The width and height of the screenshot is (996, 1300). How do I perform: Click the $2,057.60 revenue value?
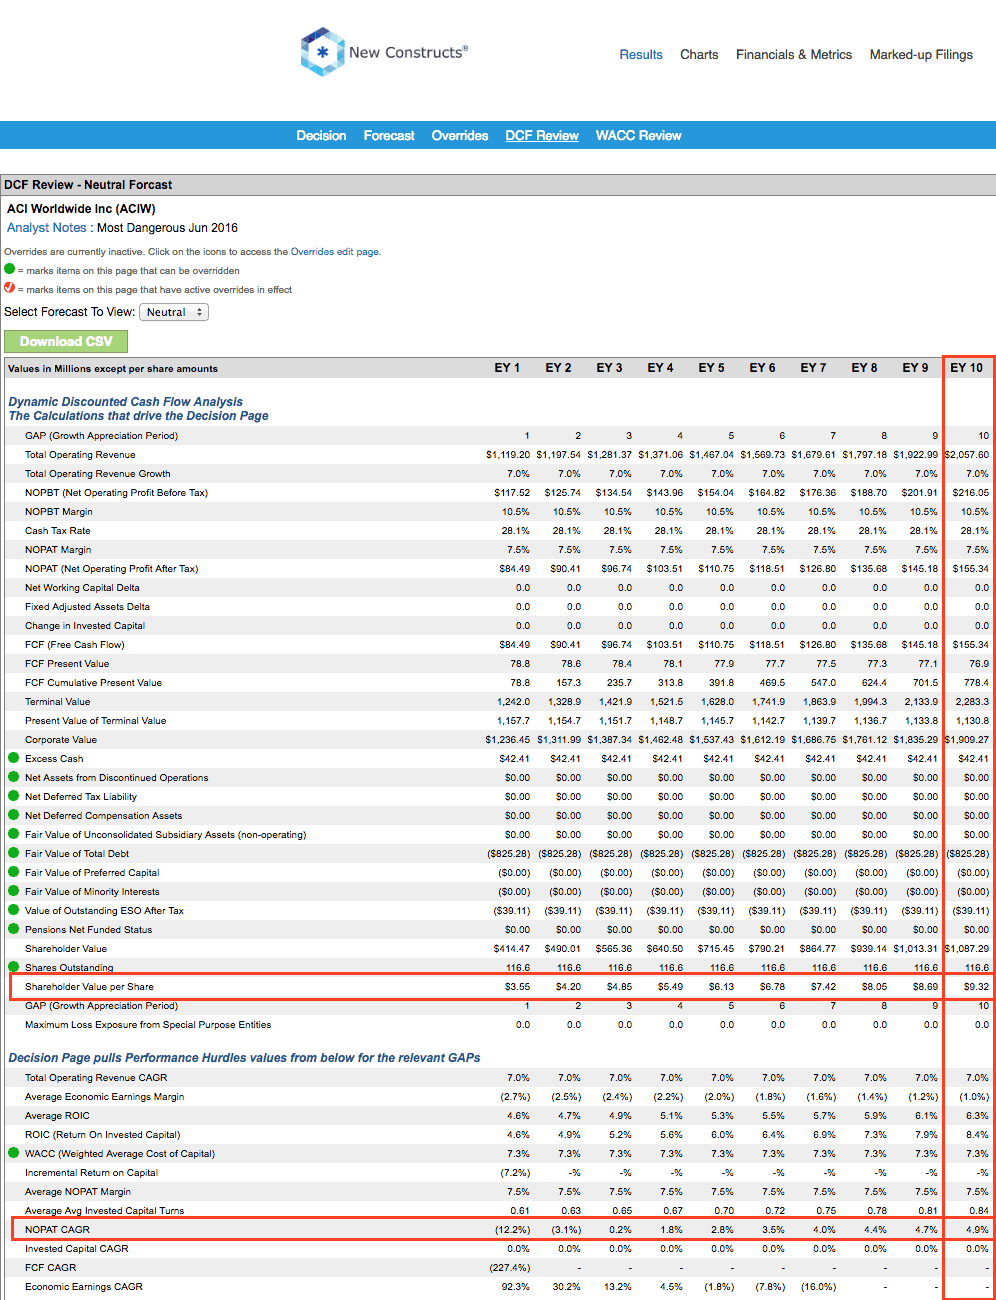click(966, 455)
